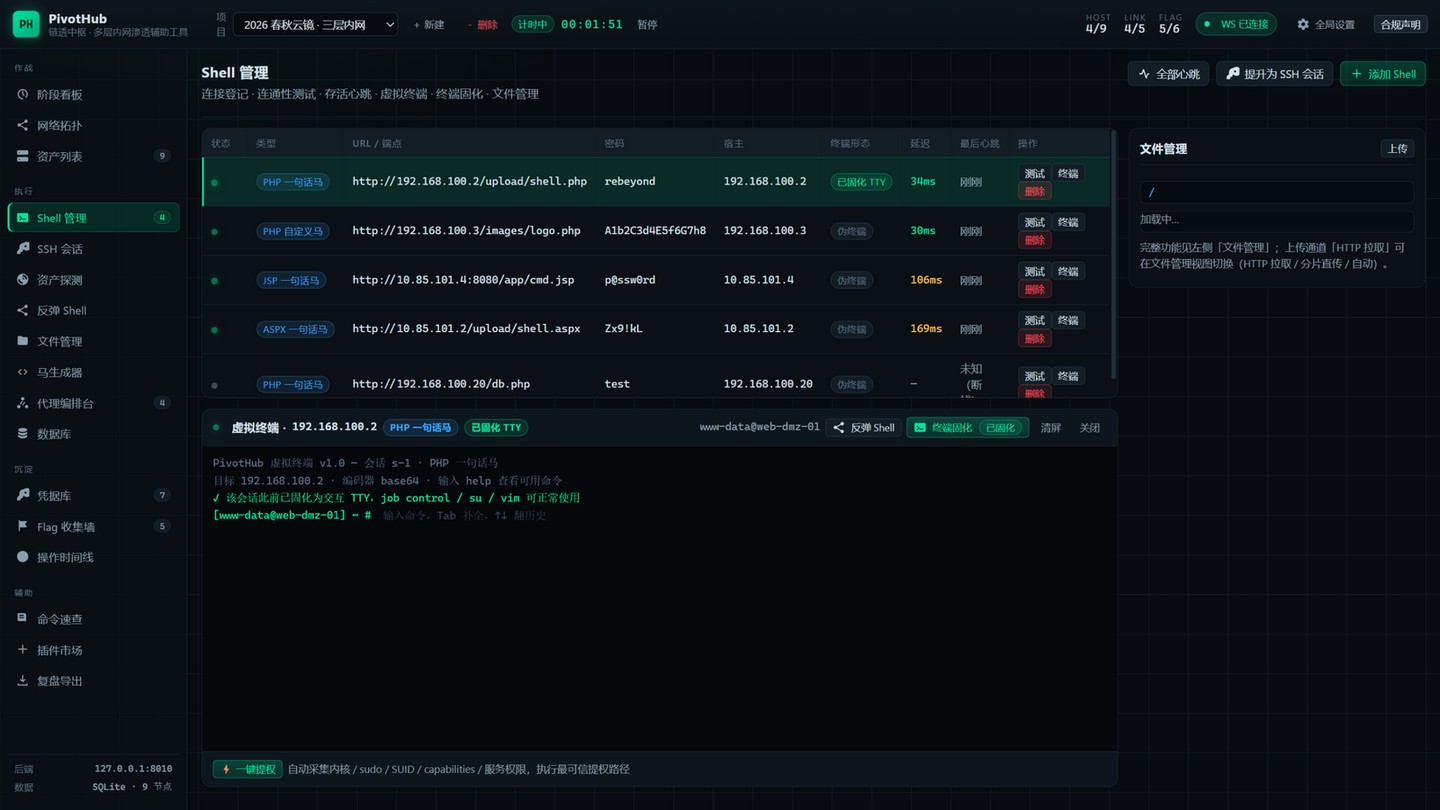The width and height of the screenshot is (1440, 810).
Task: Click the LINK 4/5 counter
Action: 1134,24
